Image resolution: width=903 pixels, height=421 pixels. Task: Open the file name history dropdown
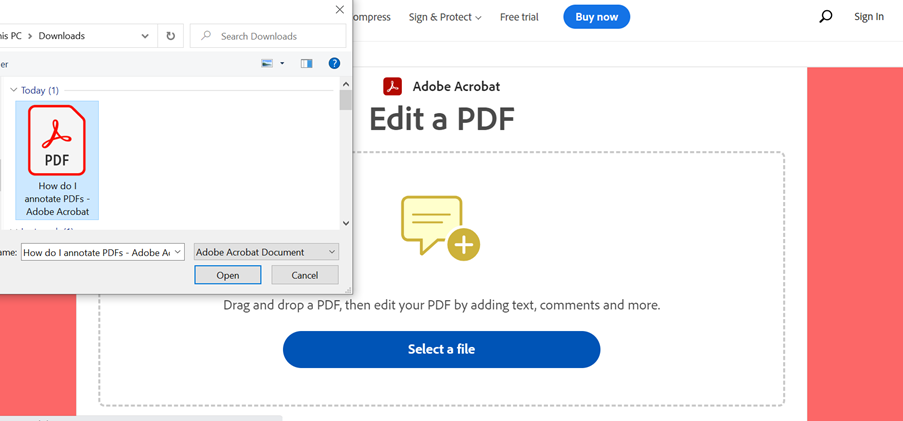(x=177, y=252)
